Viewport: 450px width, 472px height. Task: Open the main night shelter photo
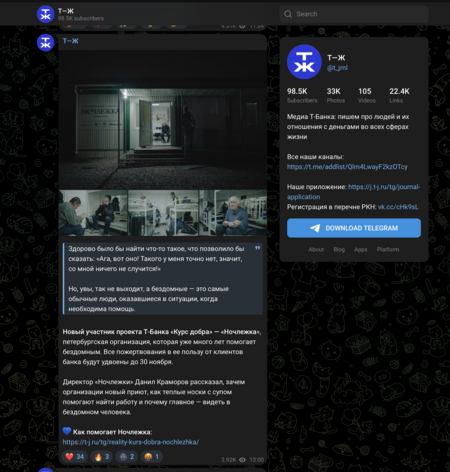click(163, 120)
